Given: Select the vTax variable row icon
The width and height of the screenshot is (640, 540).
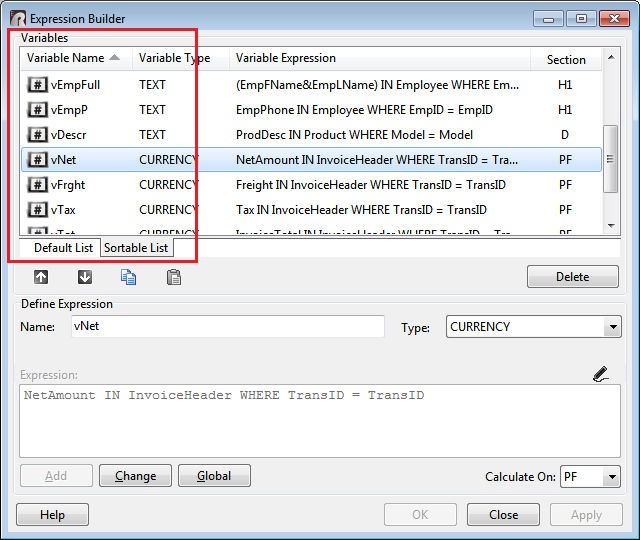Looking at the screenshot, I should 37,210.
